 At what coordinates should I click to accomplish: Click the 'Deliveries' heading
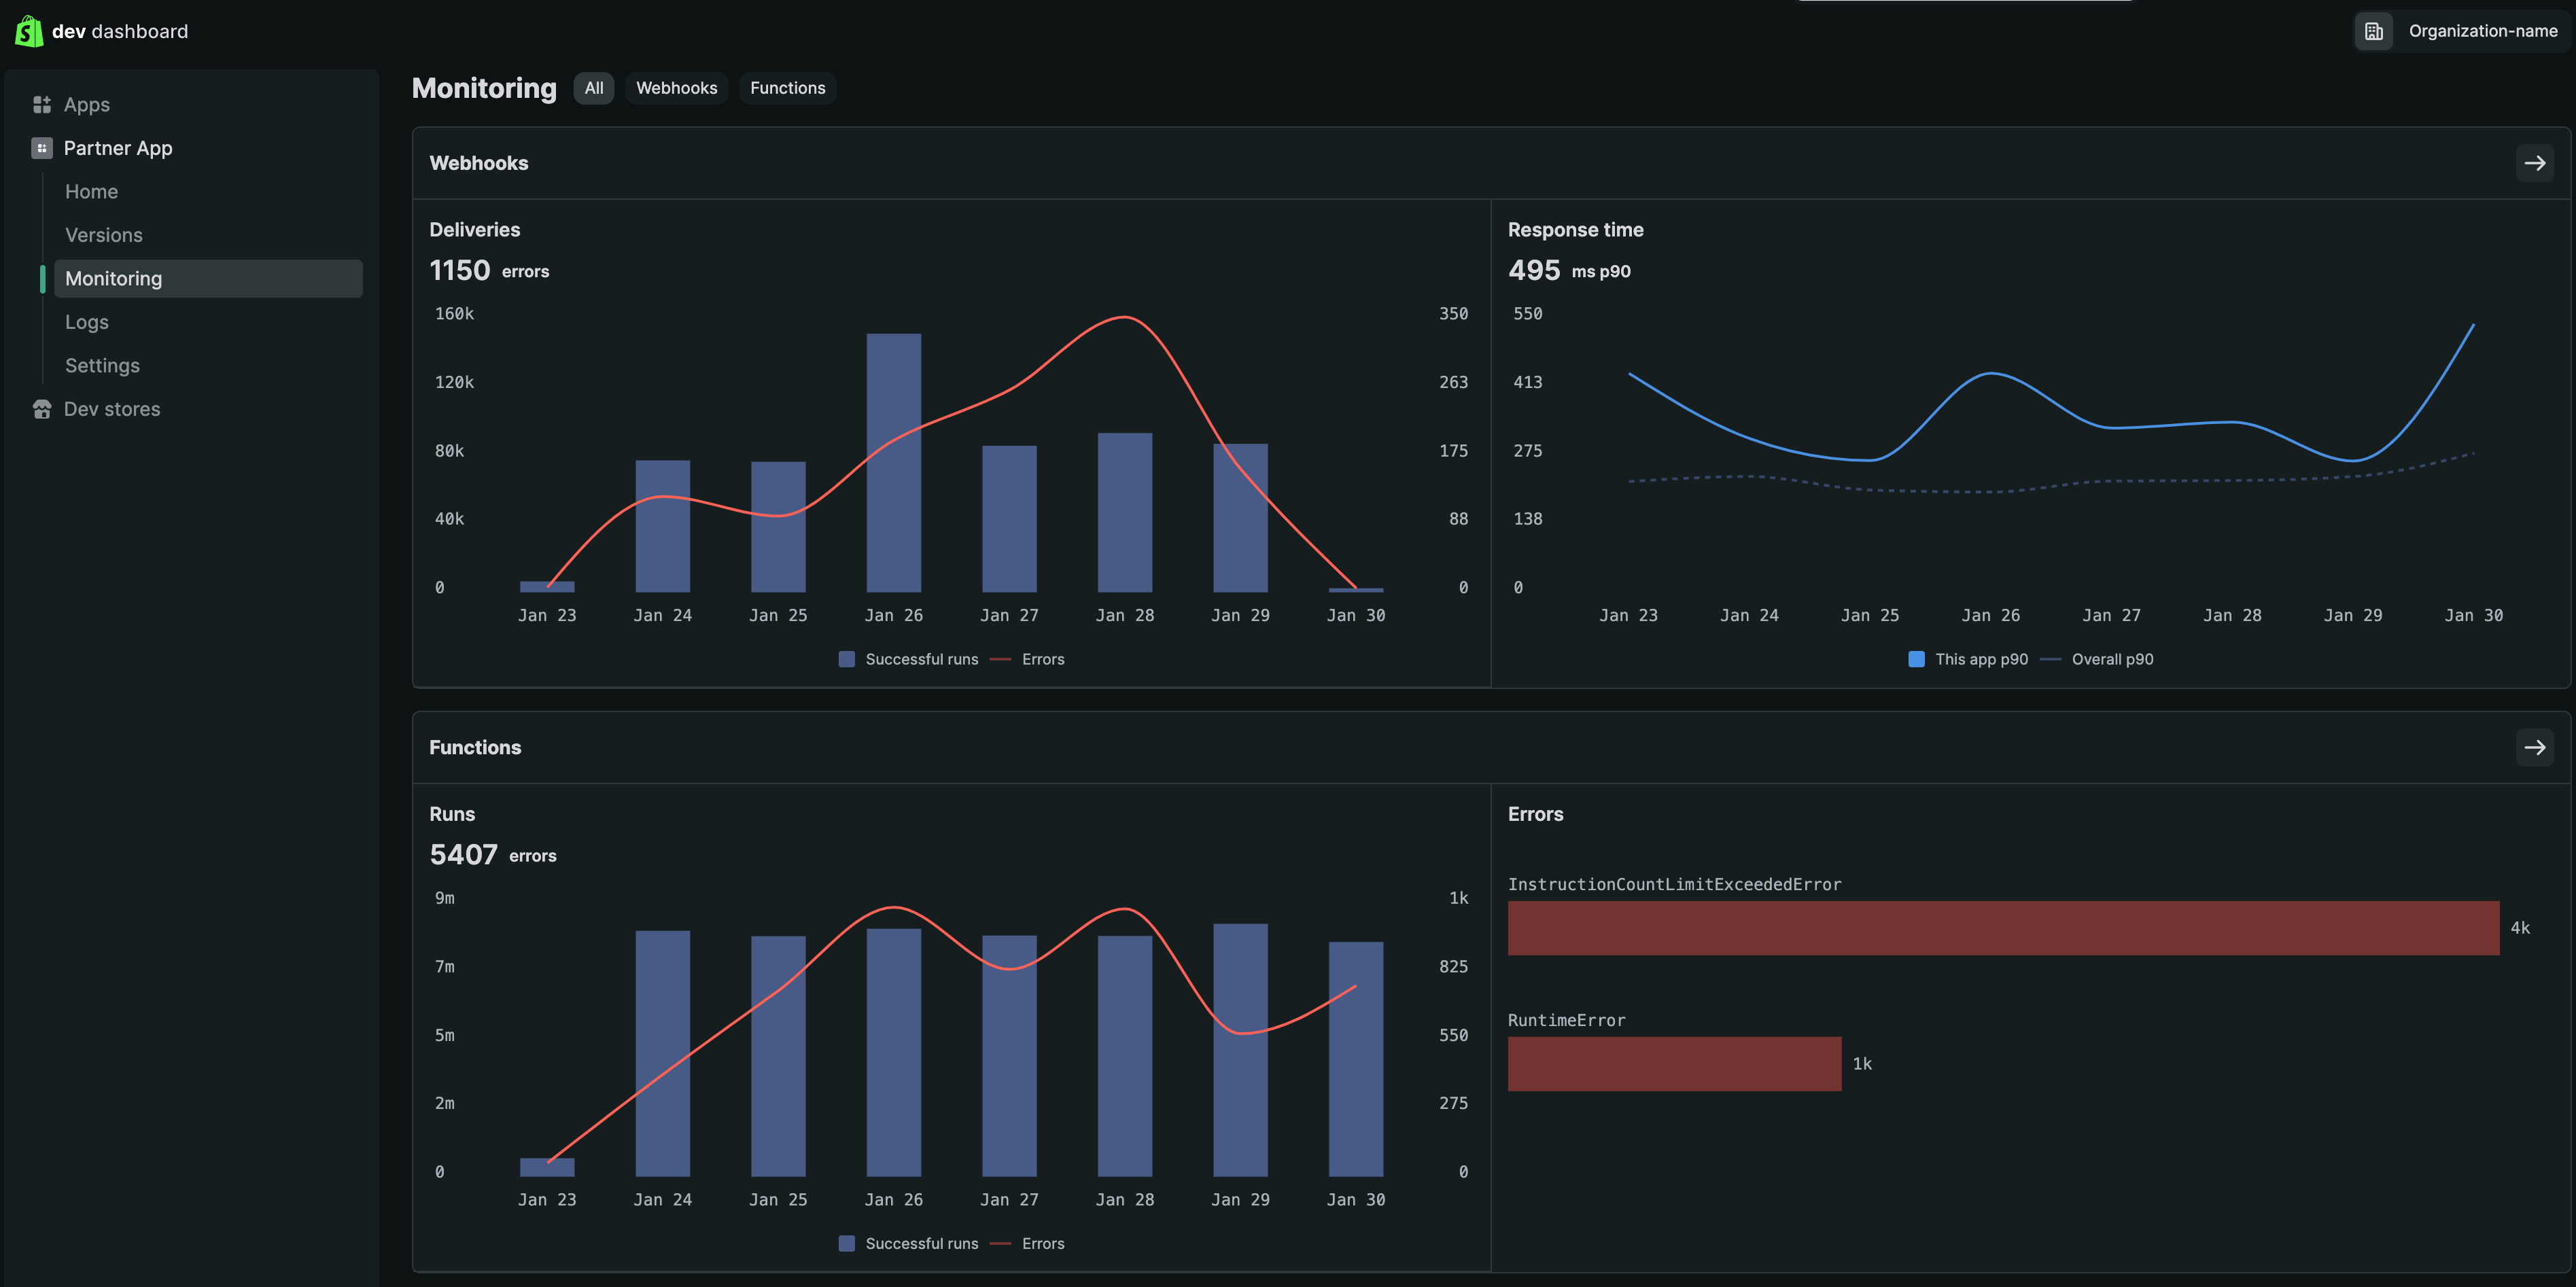(474, 230)
